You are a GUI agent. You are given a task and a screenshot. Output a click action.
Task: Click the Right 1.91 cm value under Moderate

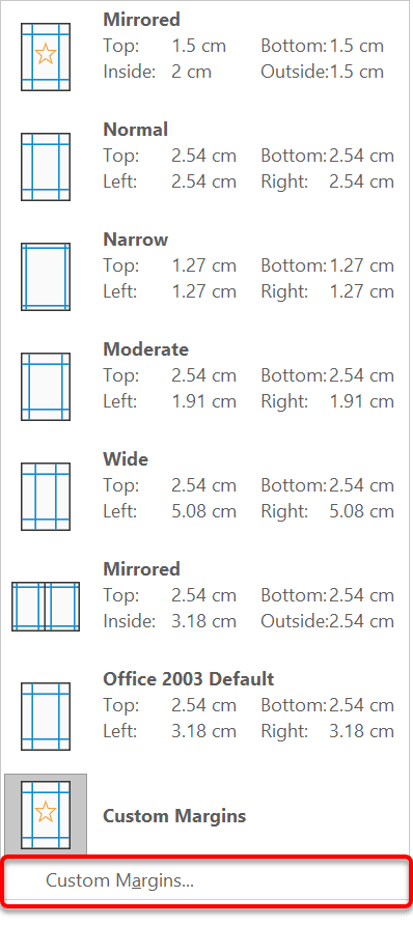pyautogui.click(x=361, y=401)
